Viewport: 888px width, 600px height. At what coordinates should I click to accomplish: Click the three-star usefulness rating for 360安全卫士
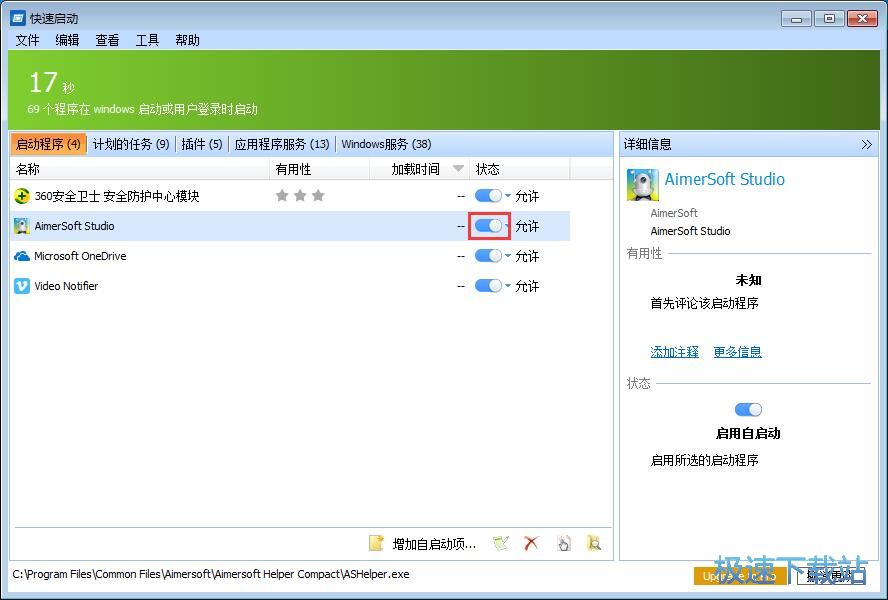point(300,196)
